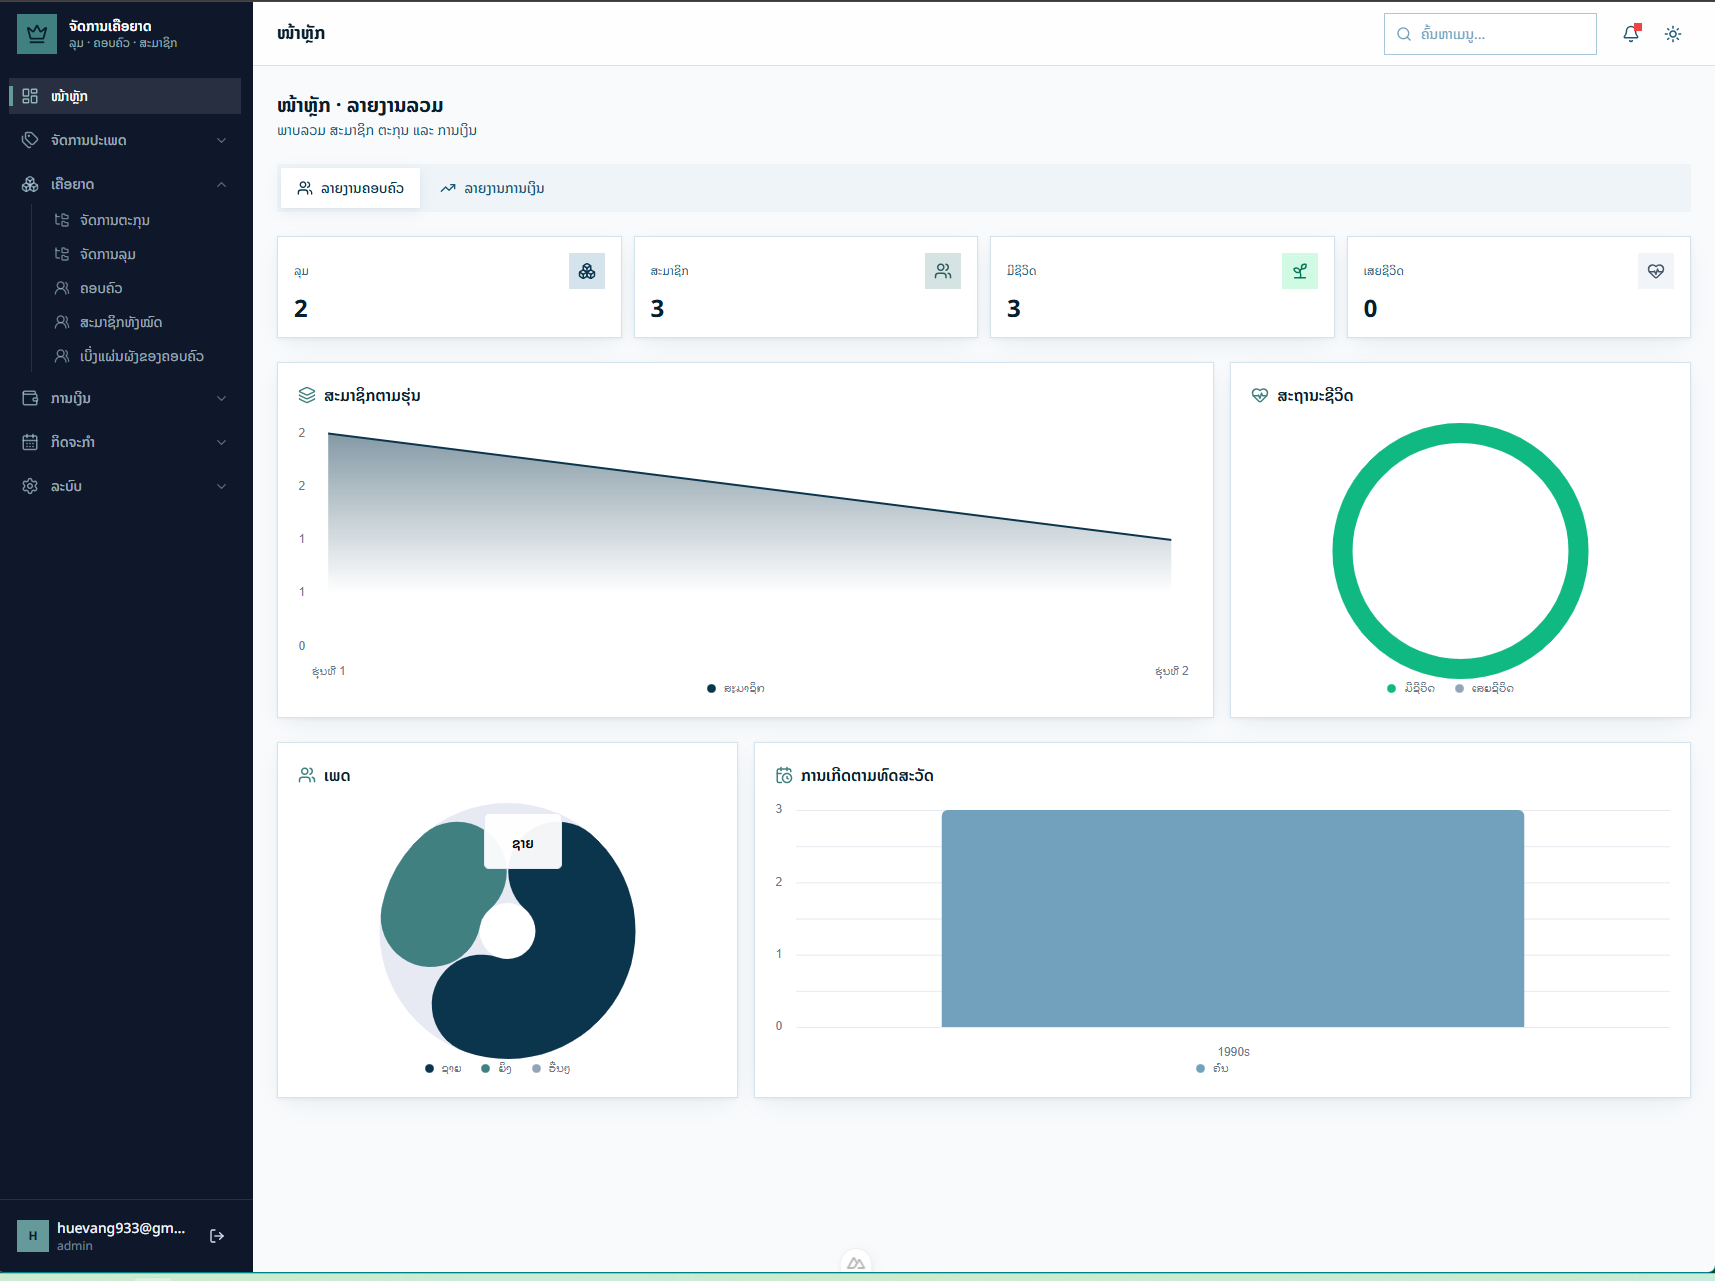Toggle light theme with the sun icon
1715x1281 pixels.
pyautogui.click(x=1673, y=34)
